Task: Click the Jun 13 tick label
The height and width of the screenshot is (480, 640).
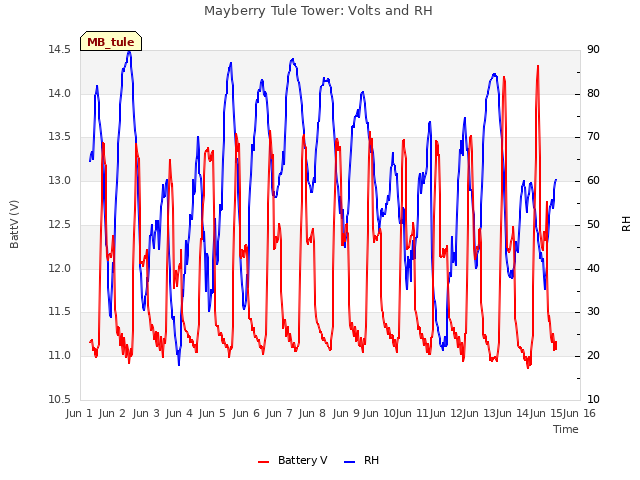Action: coord(479,413)
